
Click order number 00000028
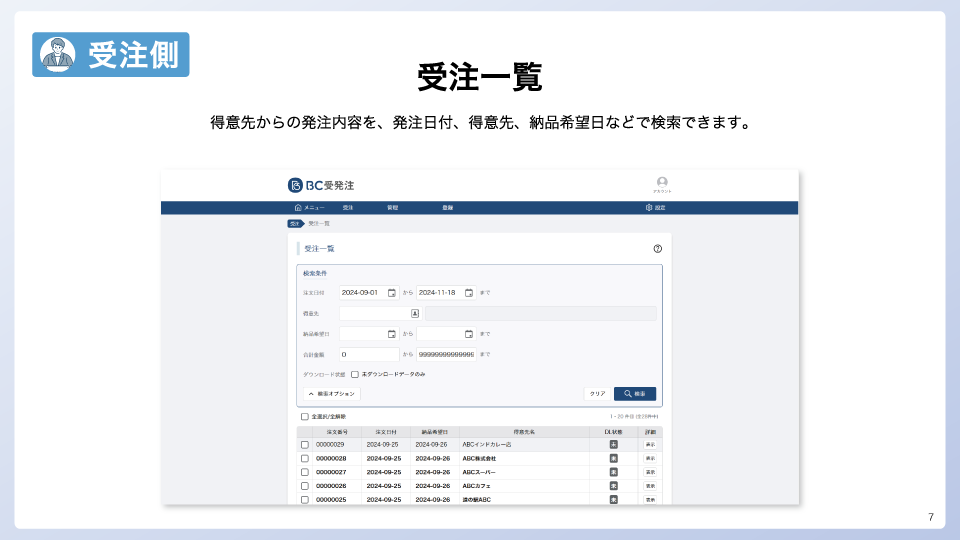tap(331, 459)
